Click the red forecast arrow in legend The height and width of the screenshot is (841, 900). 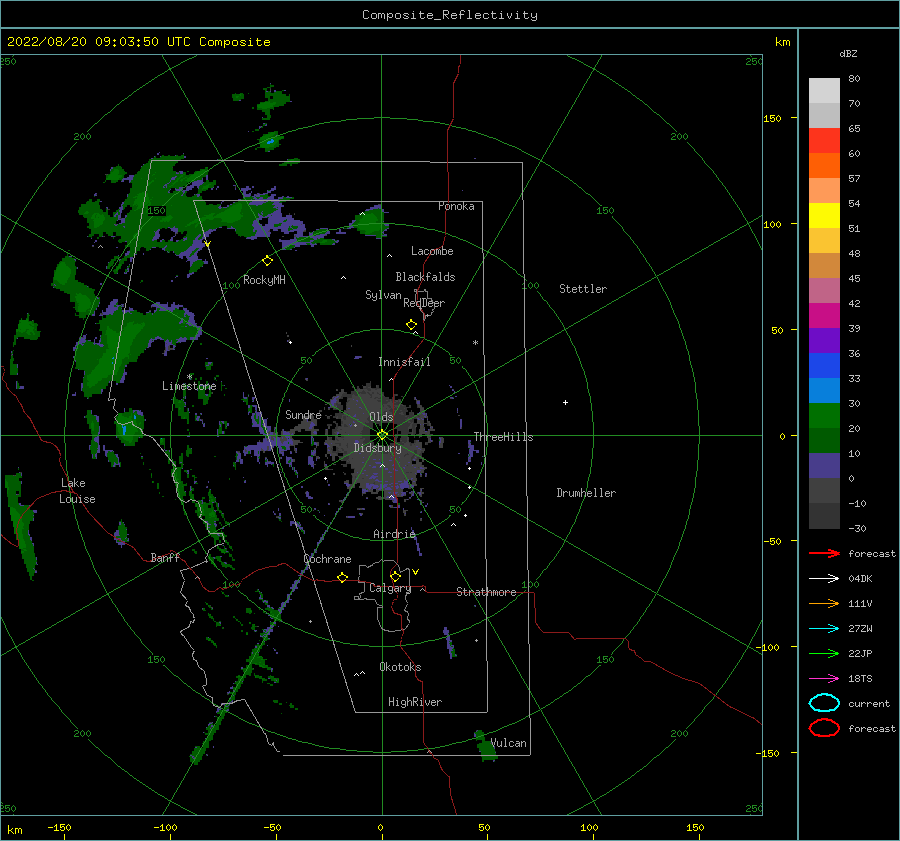click(824, 553)
